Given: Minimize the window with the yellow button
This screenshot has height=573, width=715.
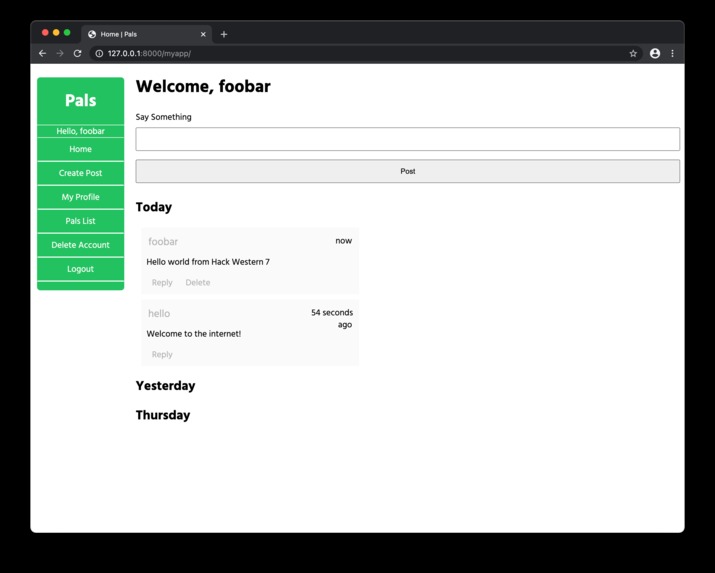Looking at the screenshot, I should click(56, 32).
